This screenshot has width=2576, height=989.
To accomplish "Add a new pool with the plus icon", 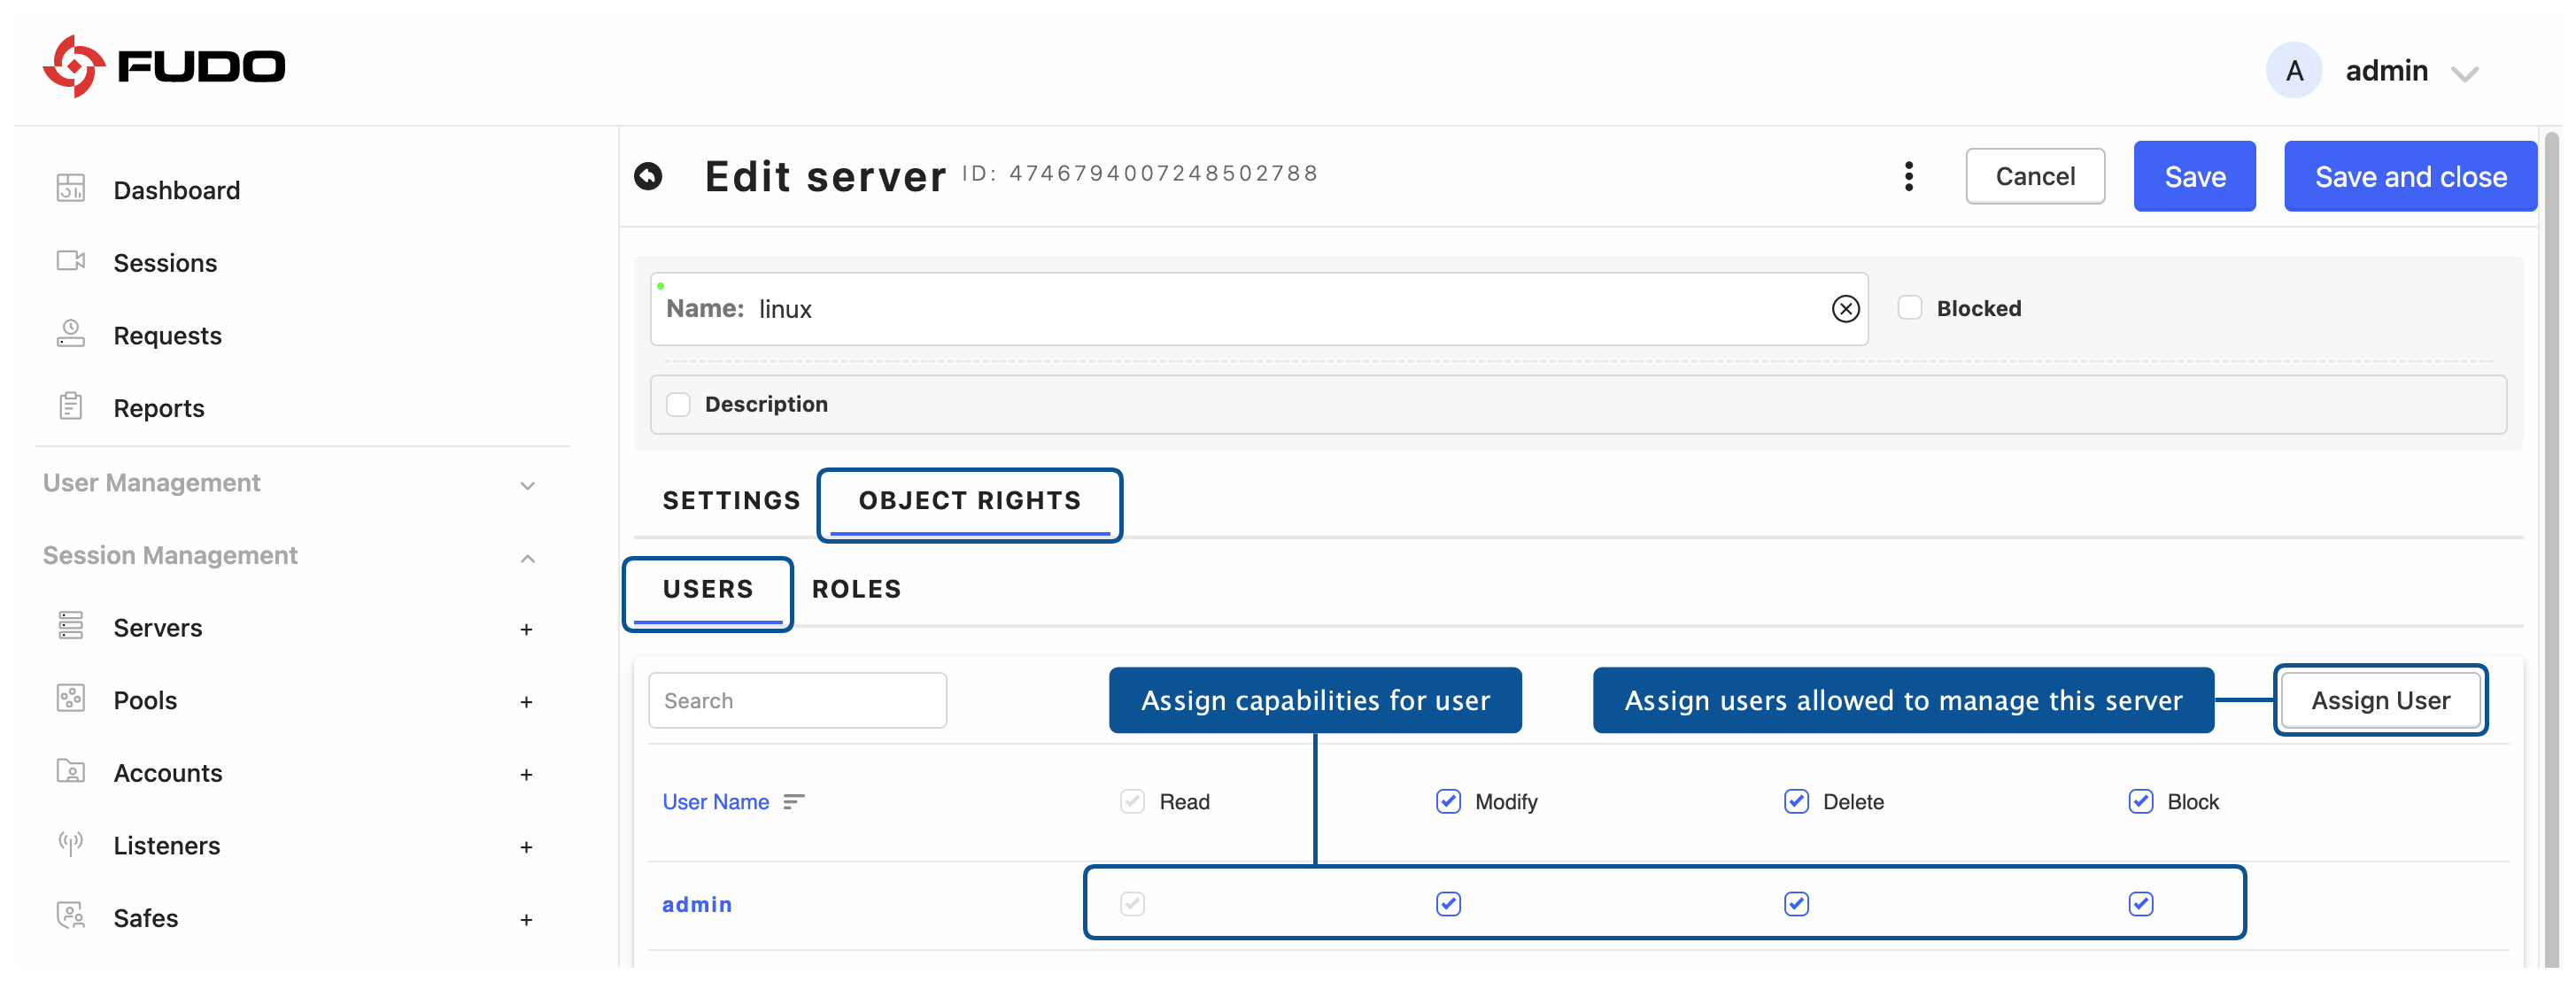I will (x=526, y=702).
